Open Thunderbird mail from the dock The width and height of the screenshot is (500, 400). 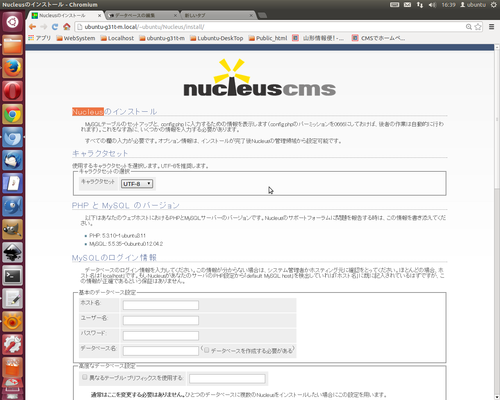pos(12,160)
